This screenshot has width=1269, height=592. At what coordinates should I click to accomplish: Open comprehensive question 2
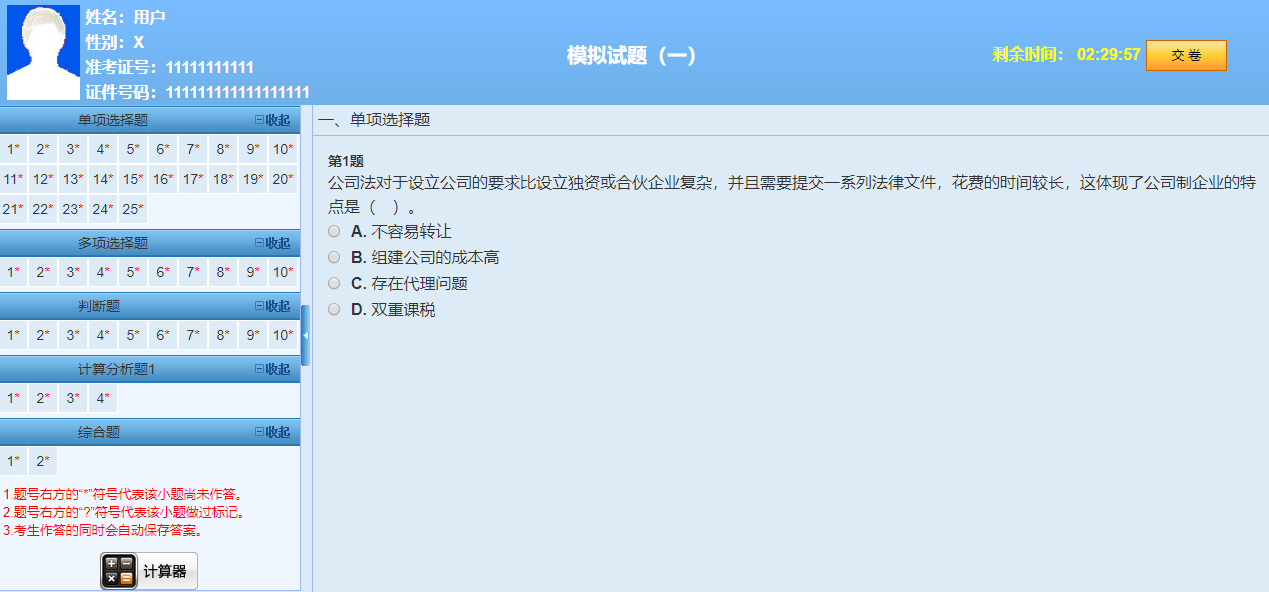tap(41, 460)
